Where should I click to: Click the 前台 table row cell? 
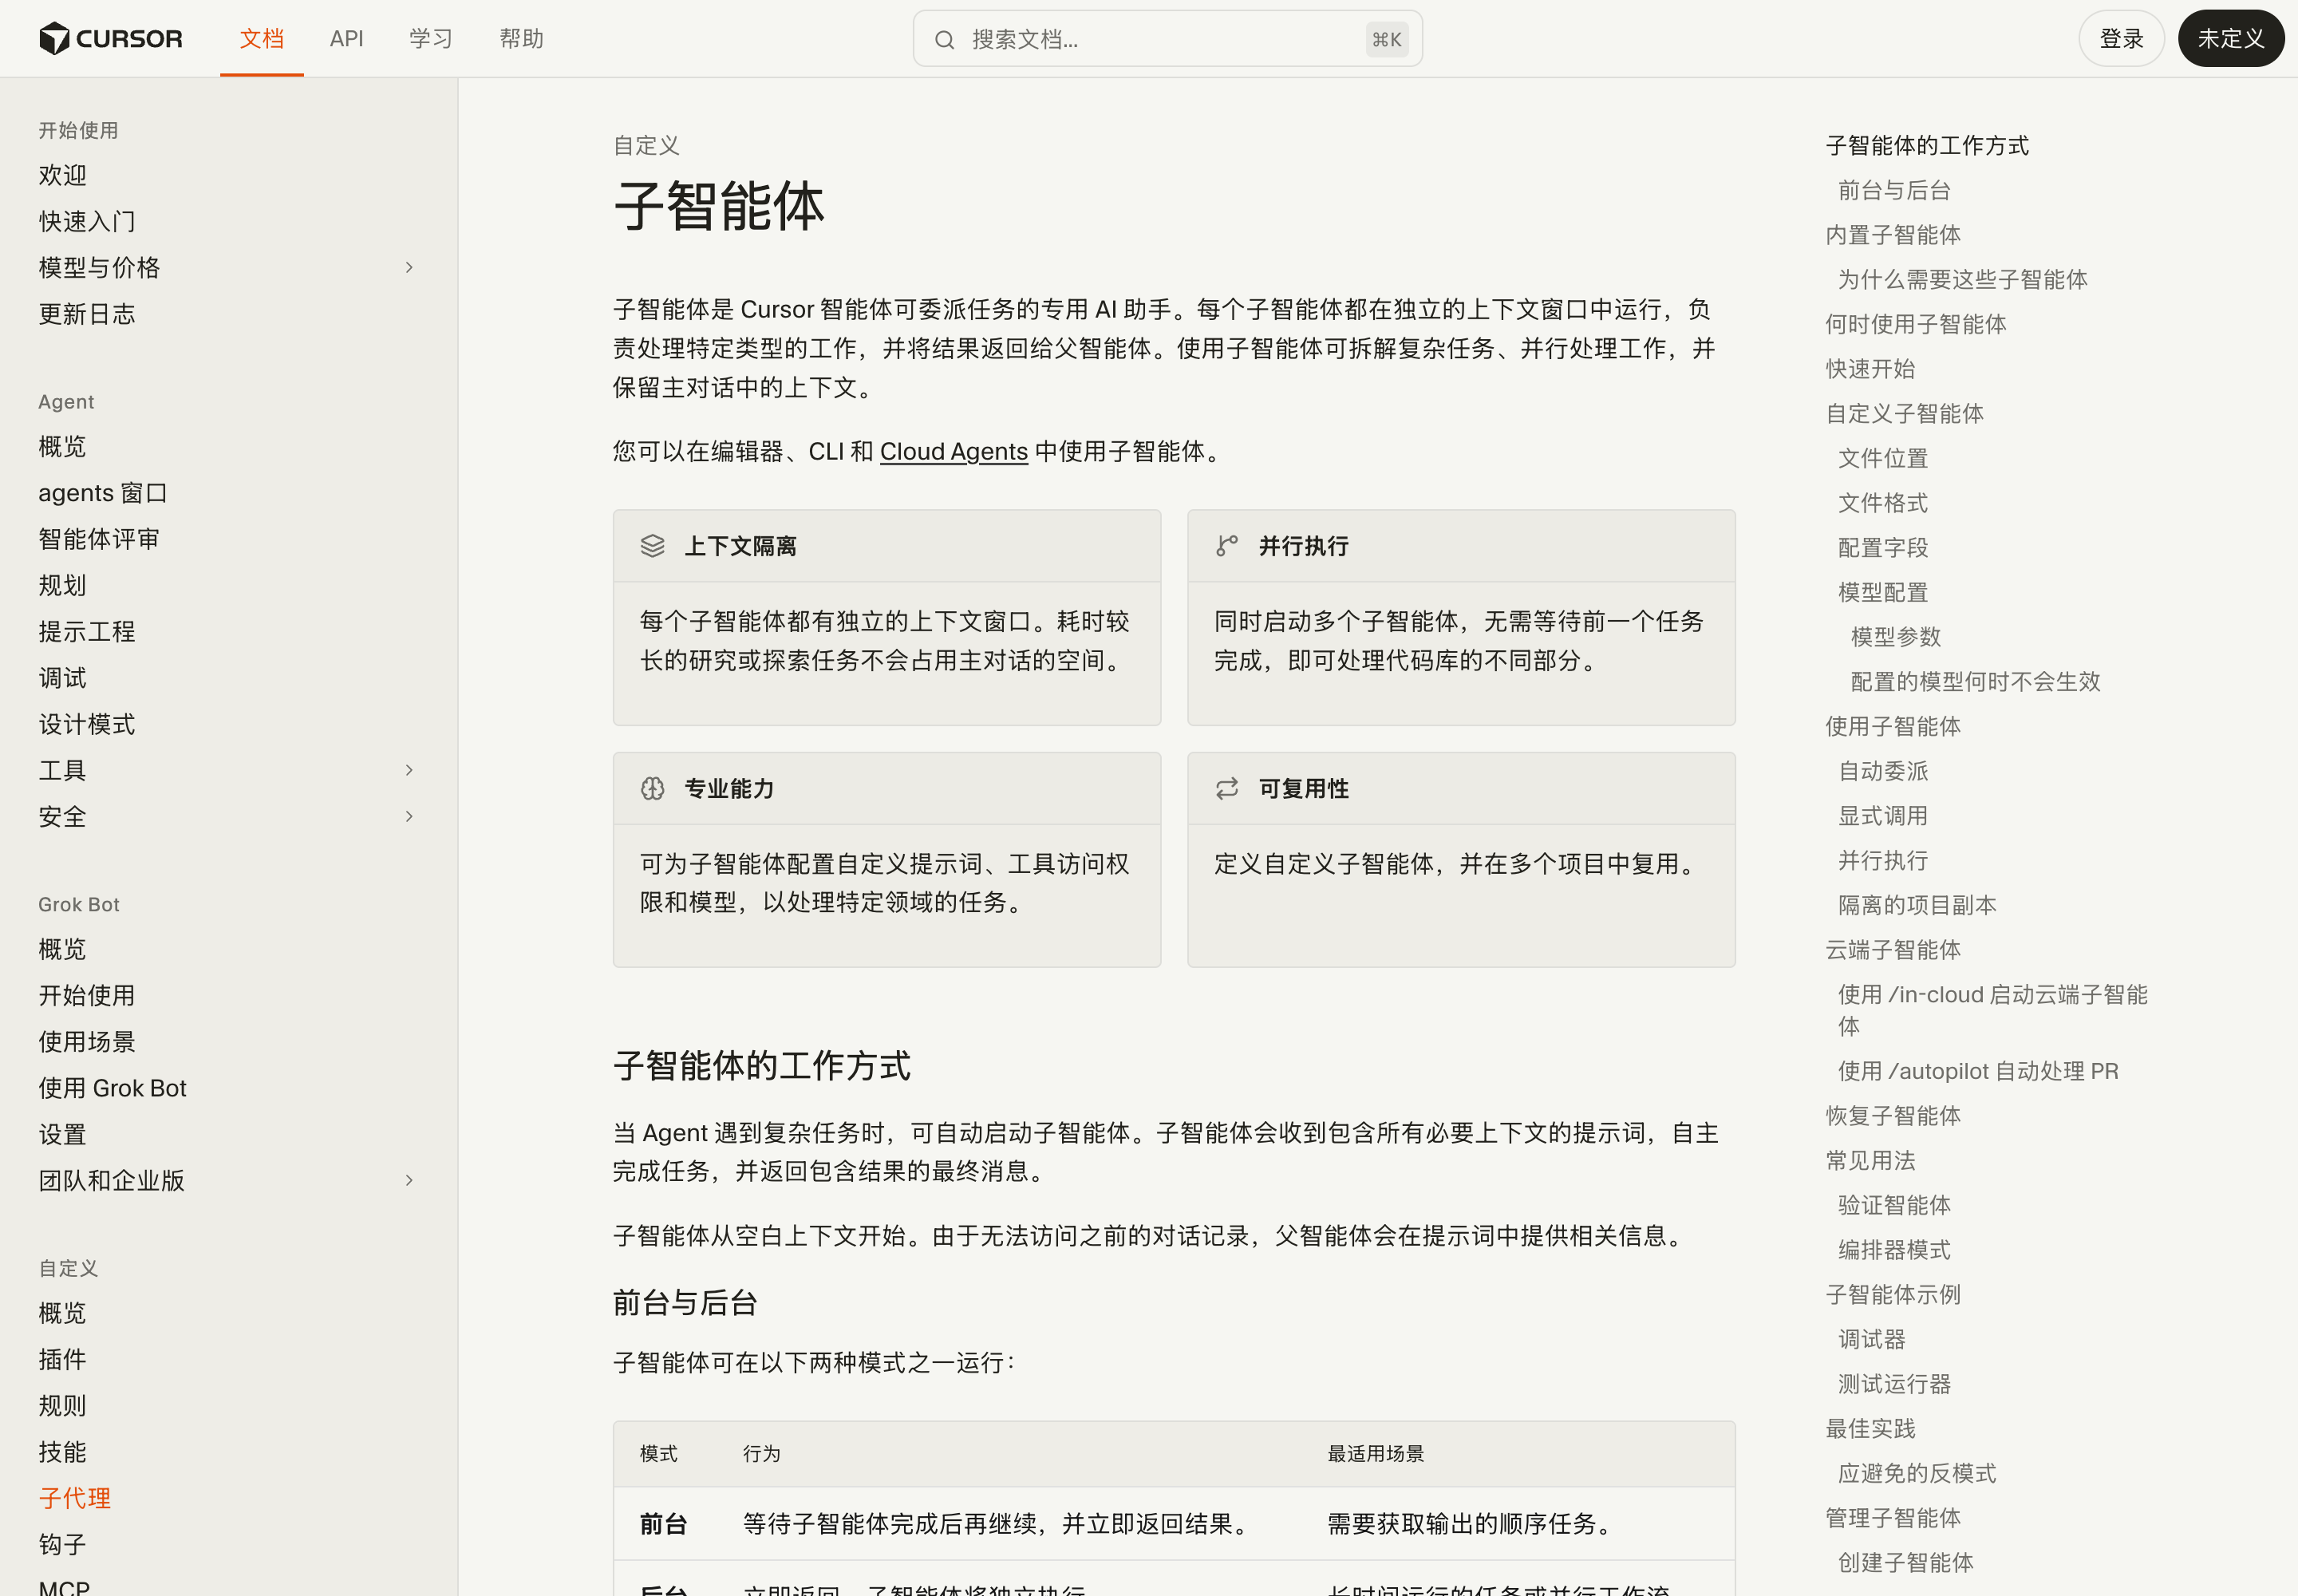pos(664,1525)
